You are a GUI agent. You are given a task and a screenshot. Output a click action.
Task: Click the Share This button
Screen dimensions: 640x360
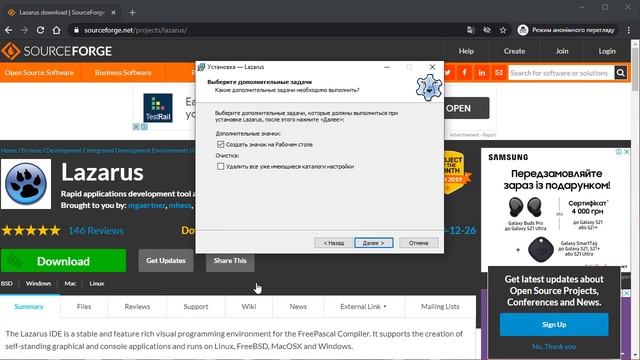230,260
